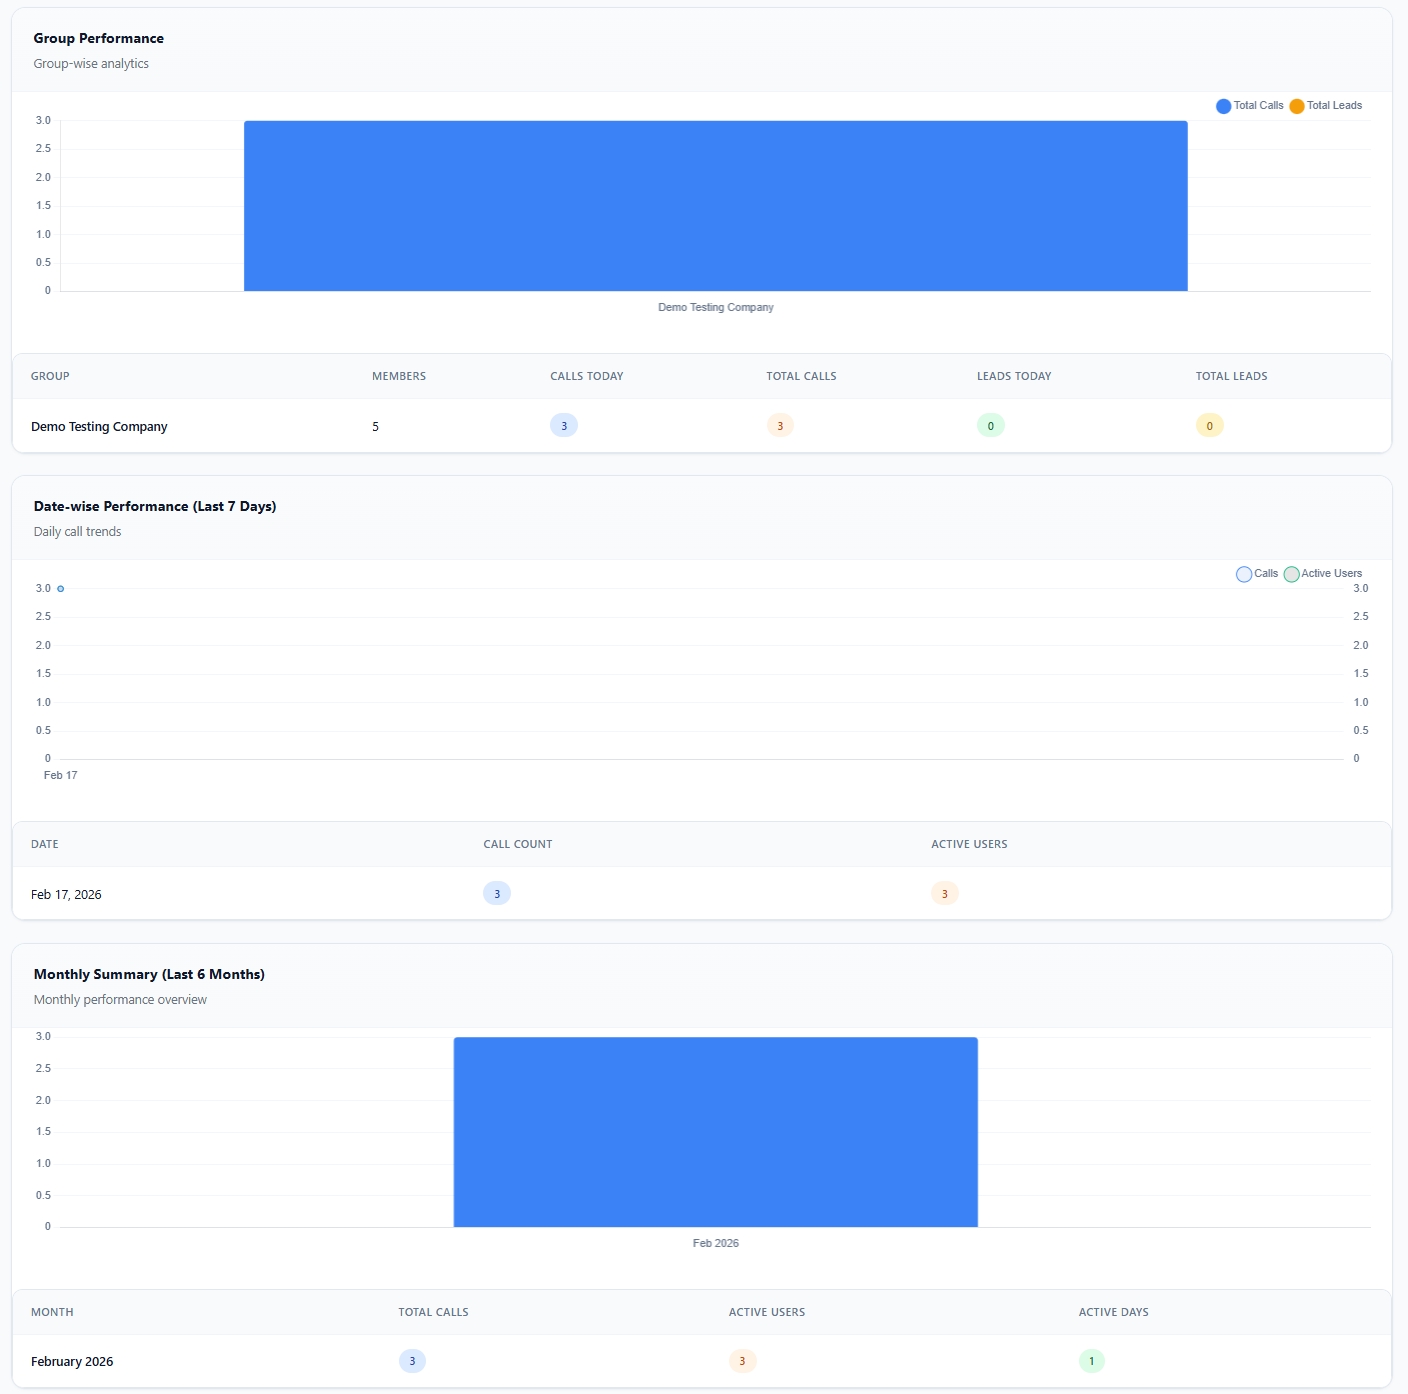Toggle the Total Leads series visibility
The height and width of the screenshot is (1394, 1408).
pyautogui.click(x=1326, y=105)
